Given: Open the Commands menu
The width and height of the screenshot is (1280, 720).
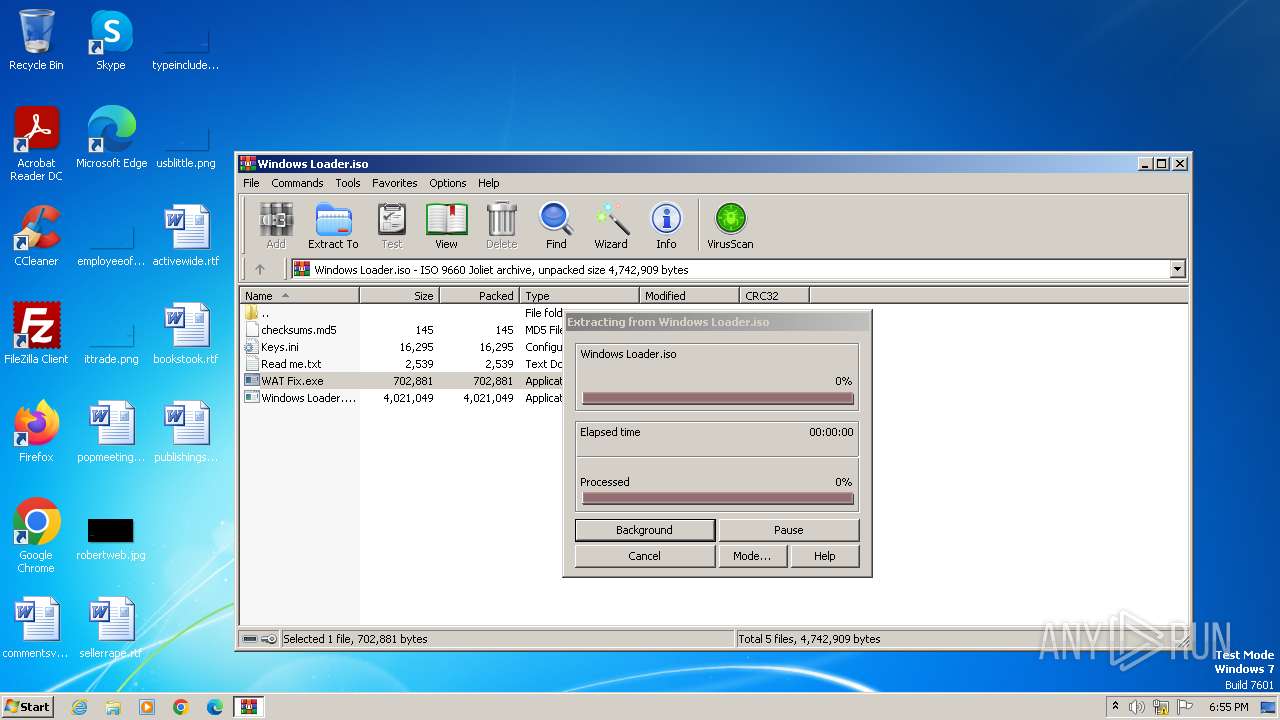Looking at the screenshot, I should (x=297, y=183).
